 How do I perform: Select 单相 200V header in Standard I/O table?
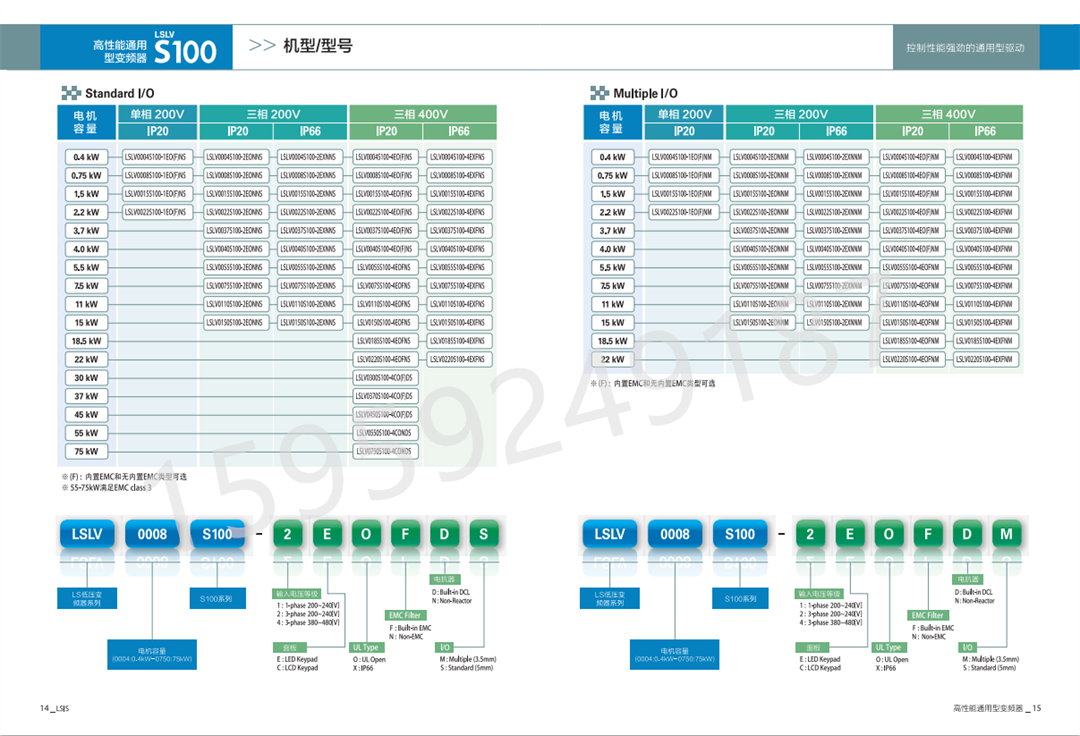tap(157, 114)
